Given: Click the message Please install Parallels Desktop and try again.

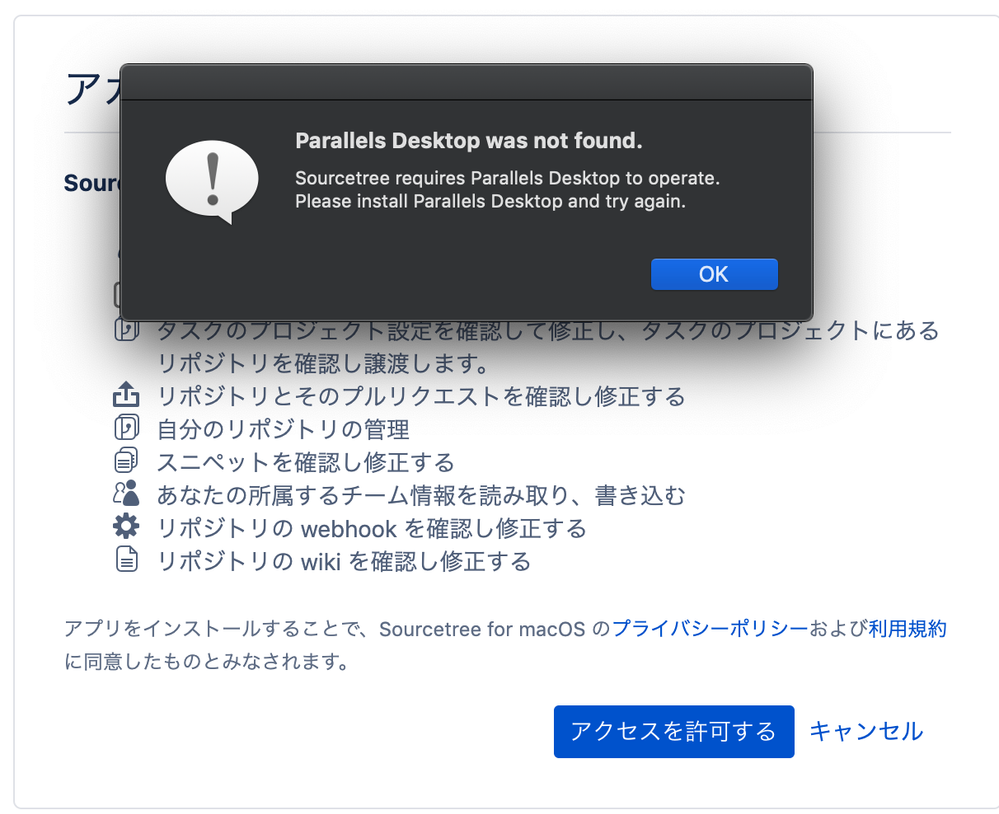Looking at the screenshot, I should [x=491, y=201].
